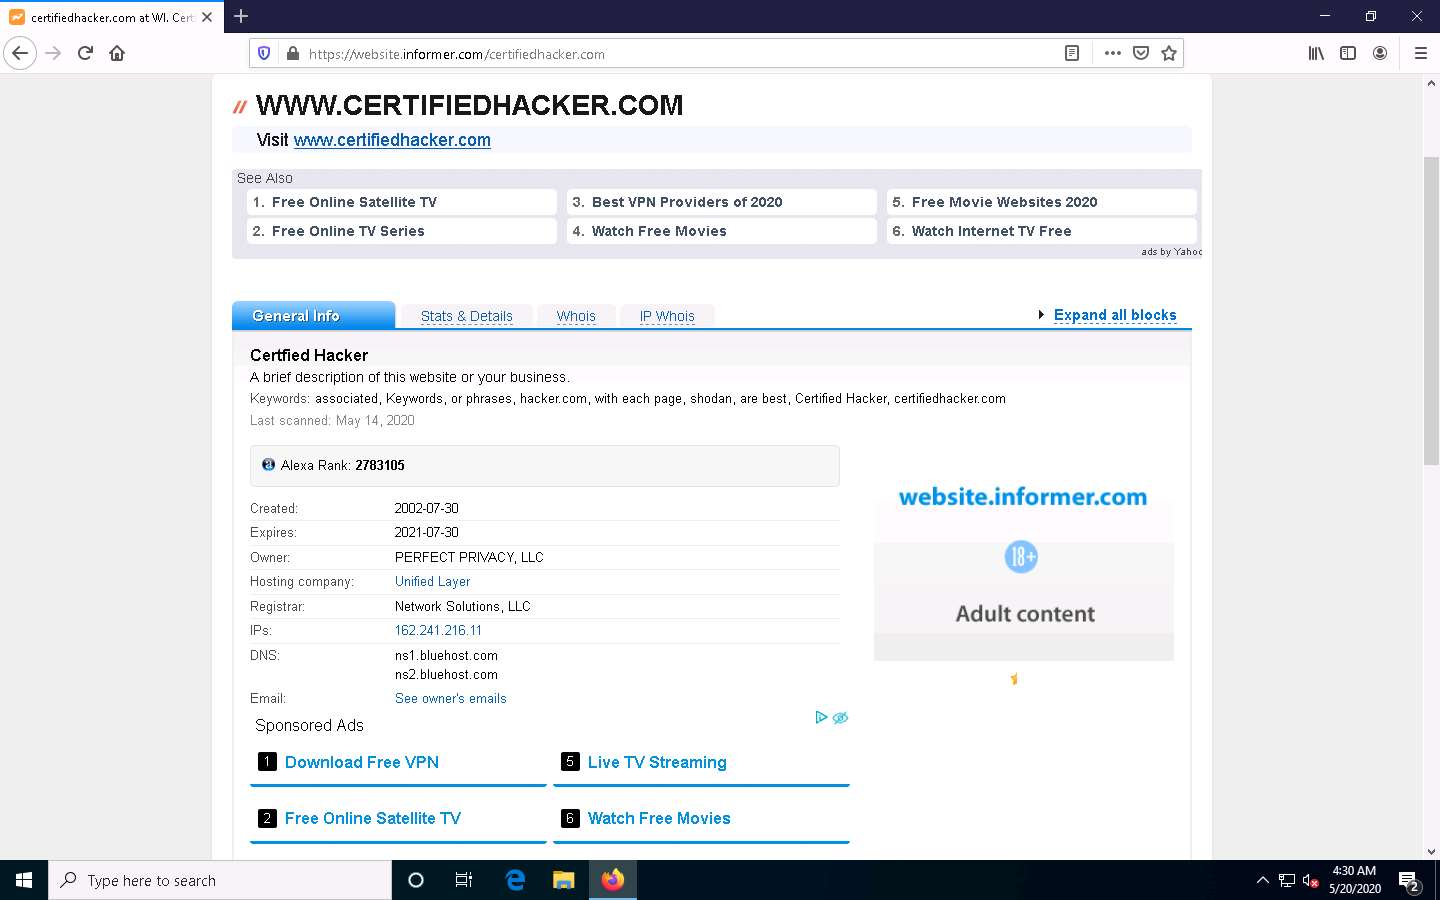
Task: Click the ns1.bluehost.com DNS entry
Action: [x=446, y=655]
